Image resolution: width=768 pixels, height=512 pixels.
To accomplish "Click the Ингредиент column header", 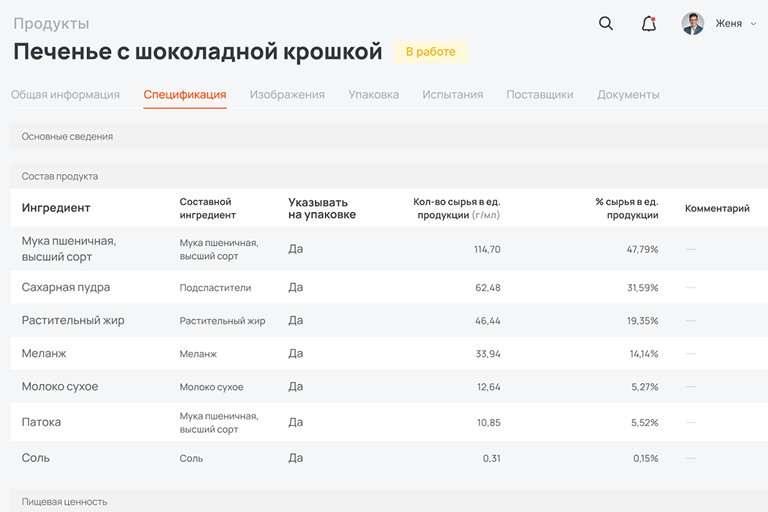I will click(x=56, y=208).
